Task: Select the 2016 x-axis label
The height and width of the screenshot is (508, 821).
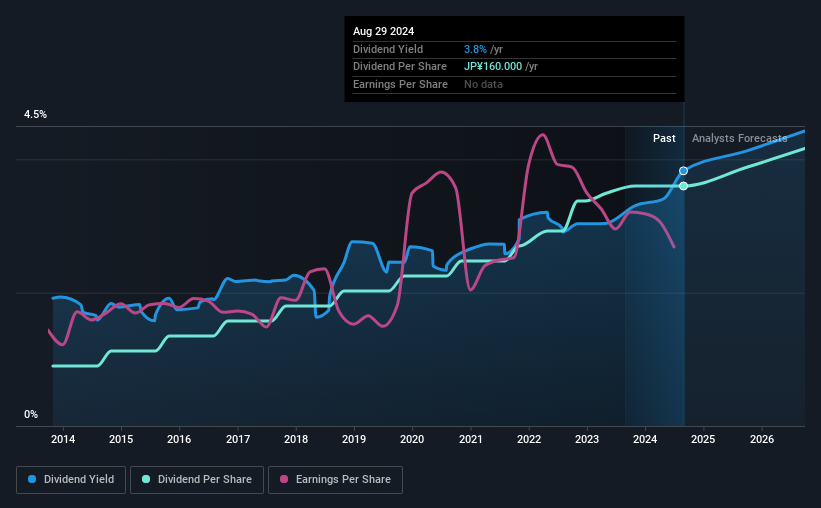Action: (179, 439)
